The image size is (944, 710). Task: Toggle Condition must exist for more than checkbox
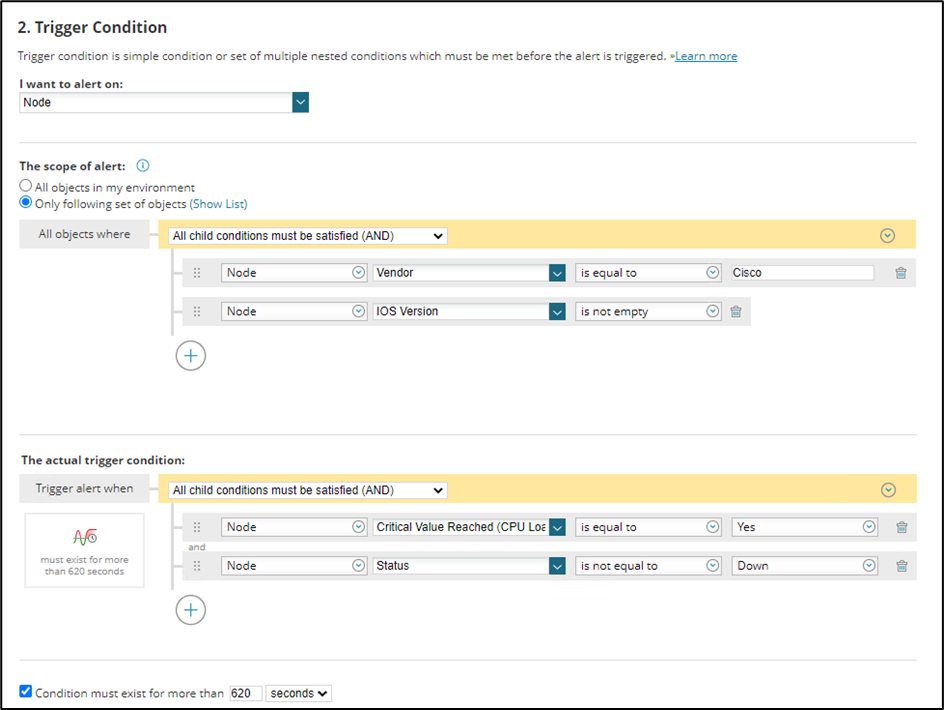coord(26,692)
